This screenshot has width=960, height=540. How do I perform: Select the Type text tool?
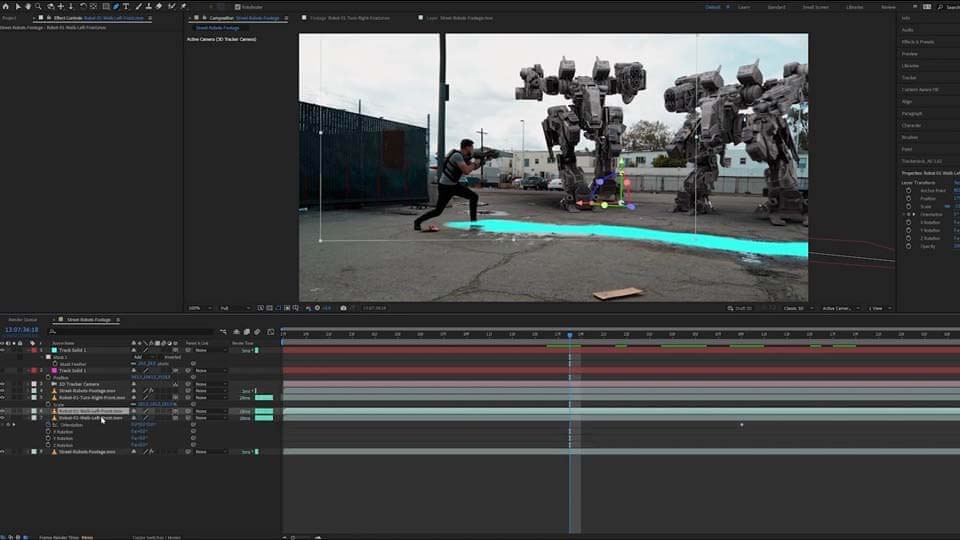point(126,6)
